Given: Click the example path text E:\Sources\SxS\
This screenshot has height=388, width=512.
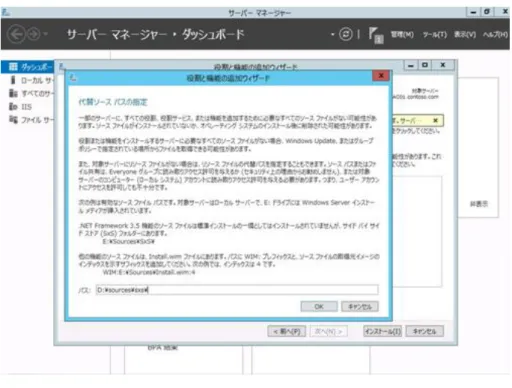Looking at the screenshot, I should coord(129,241).
